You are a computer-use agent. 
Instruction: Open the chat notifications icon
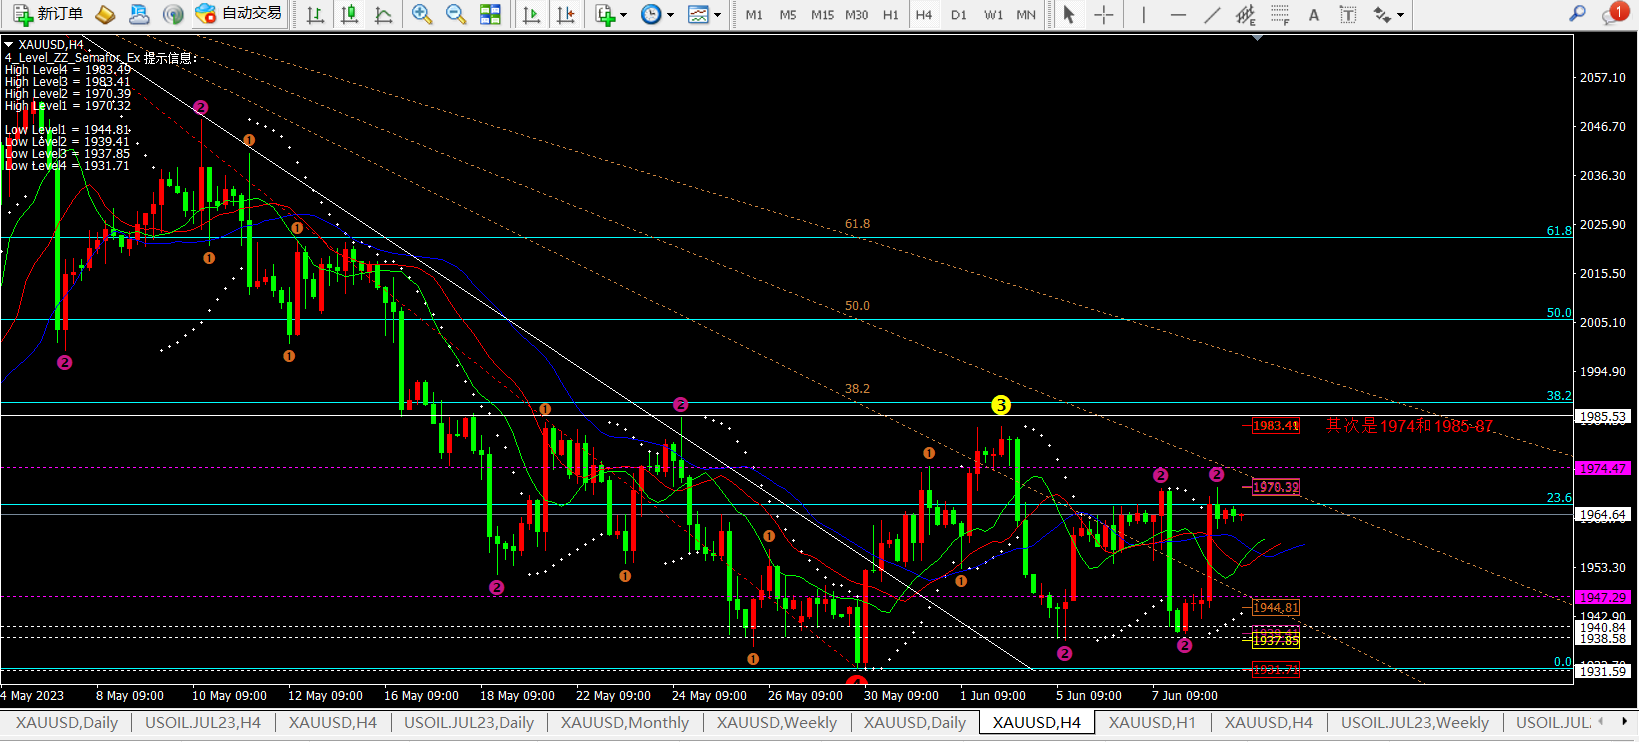pos(1613,13)
